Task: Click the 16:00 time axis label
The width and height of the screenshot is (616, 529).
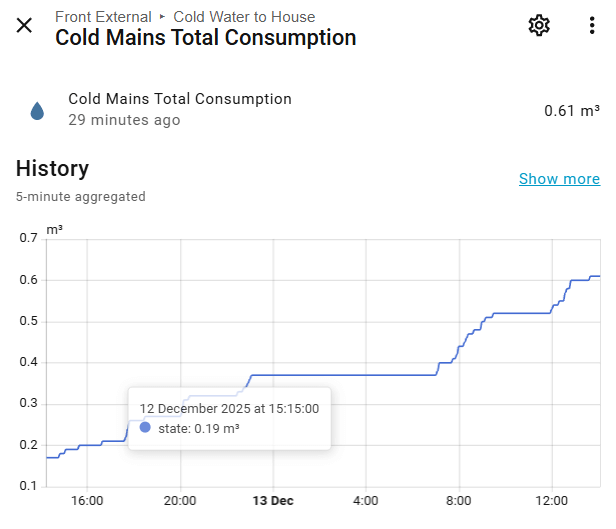Action: coord(87,500)
